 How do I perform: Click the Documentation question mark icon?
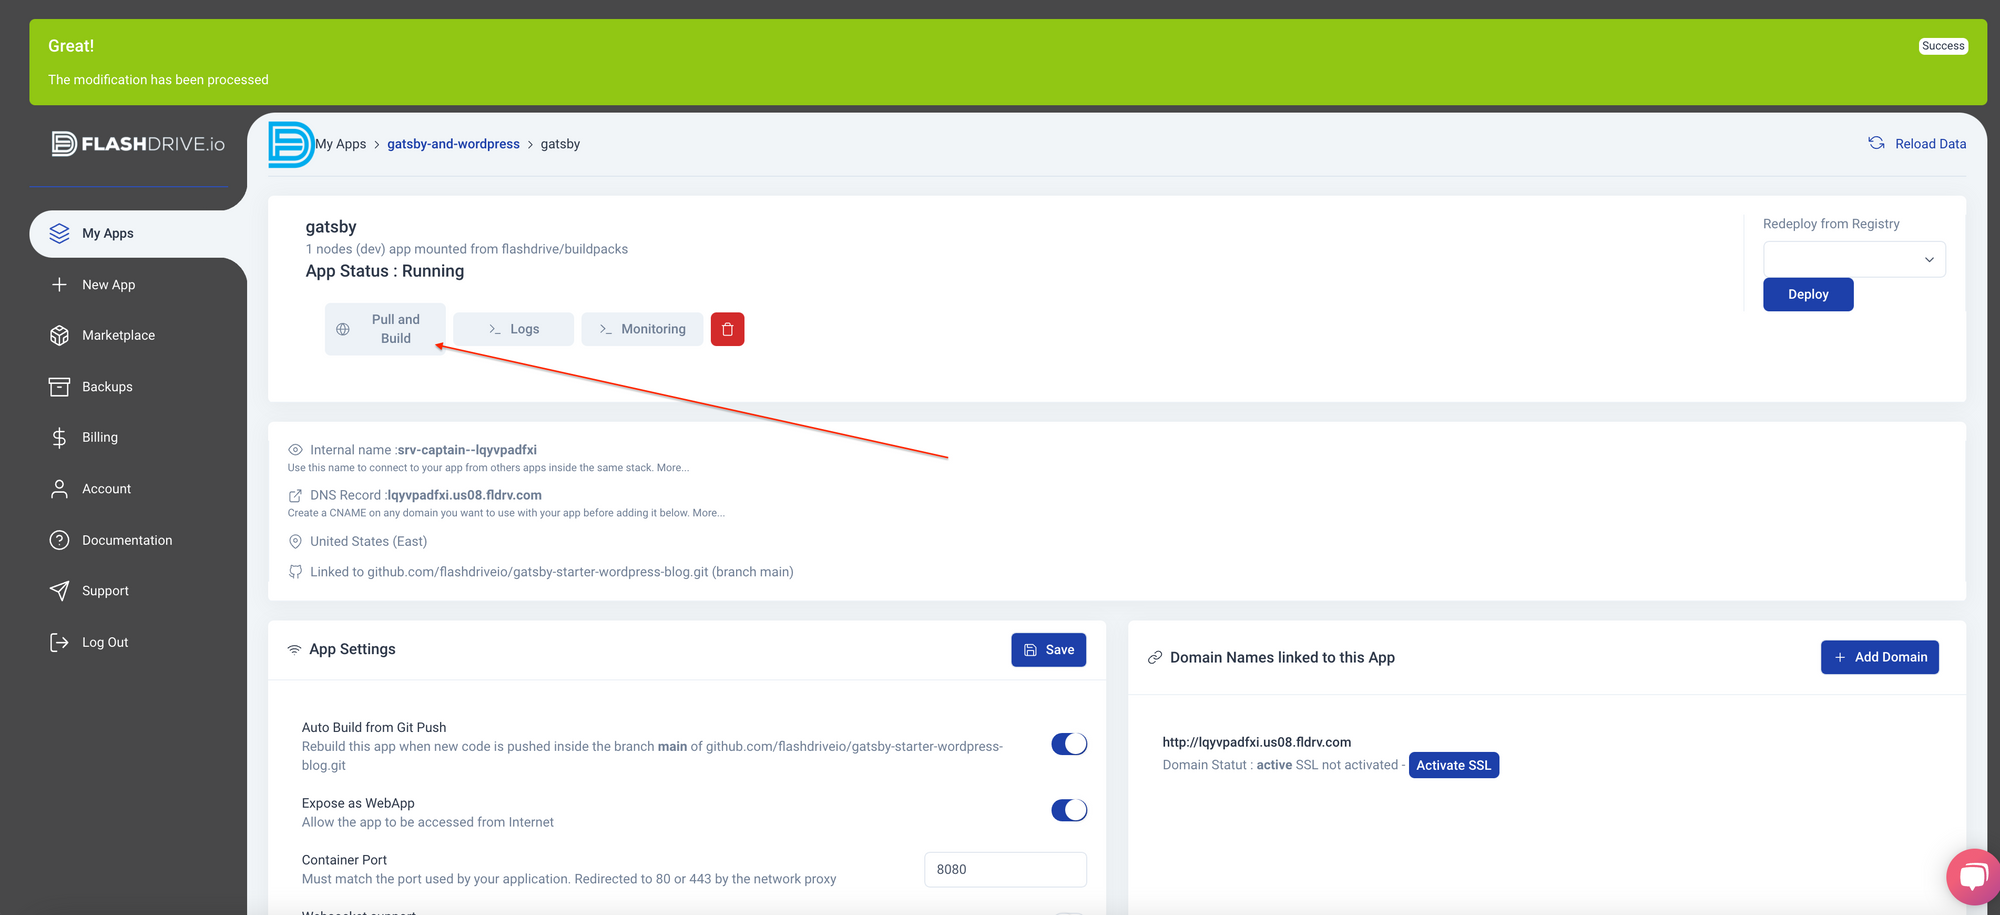(x=59, y=540)
